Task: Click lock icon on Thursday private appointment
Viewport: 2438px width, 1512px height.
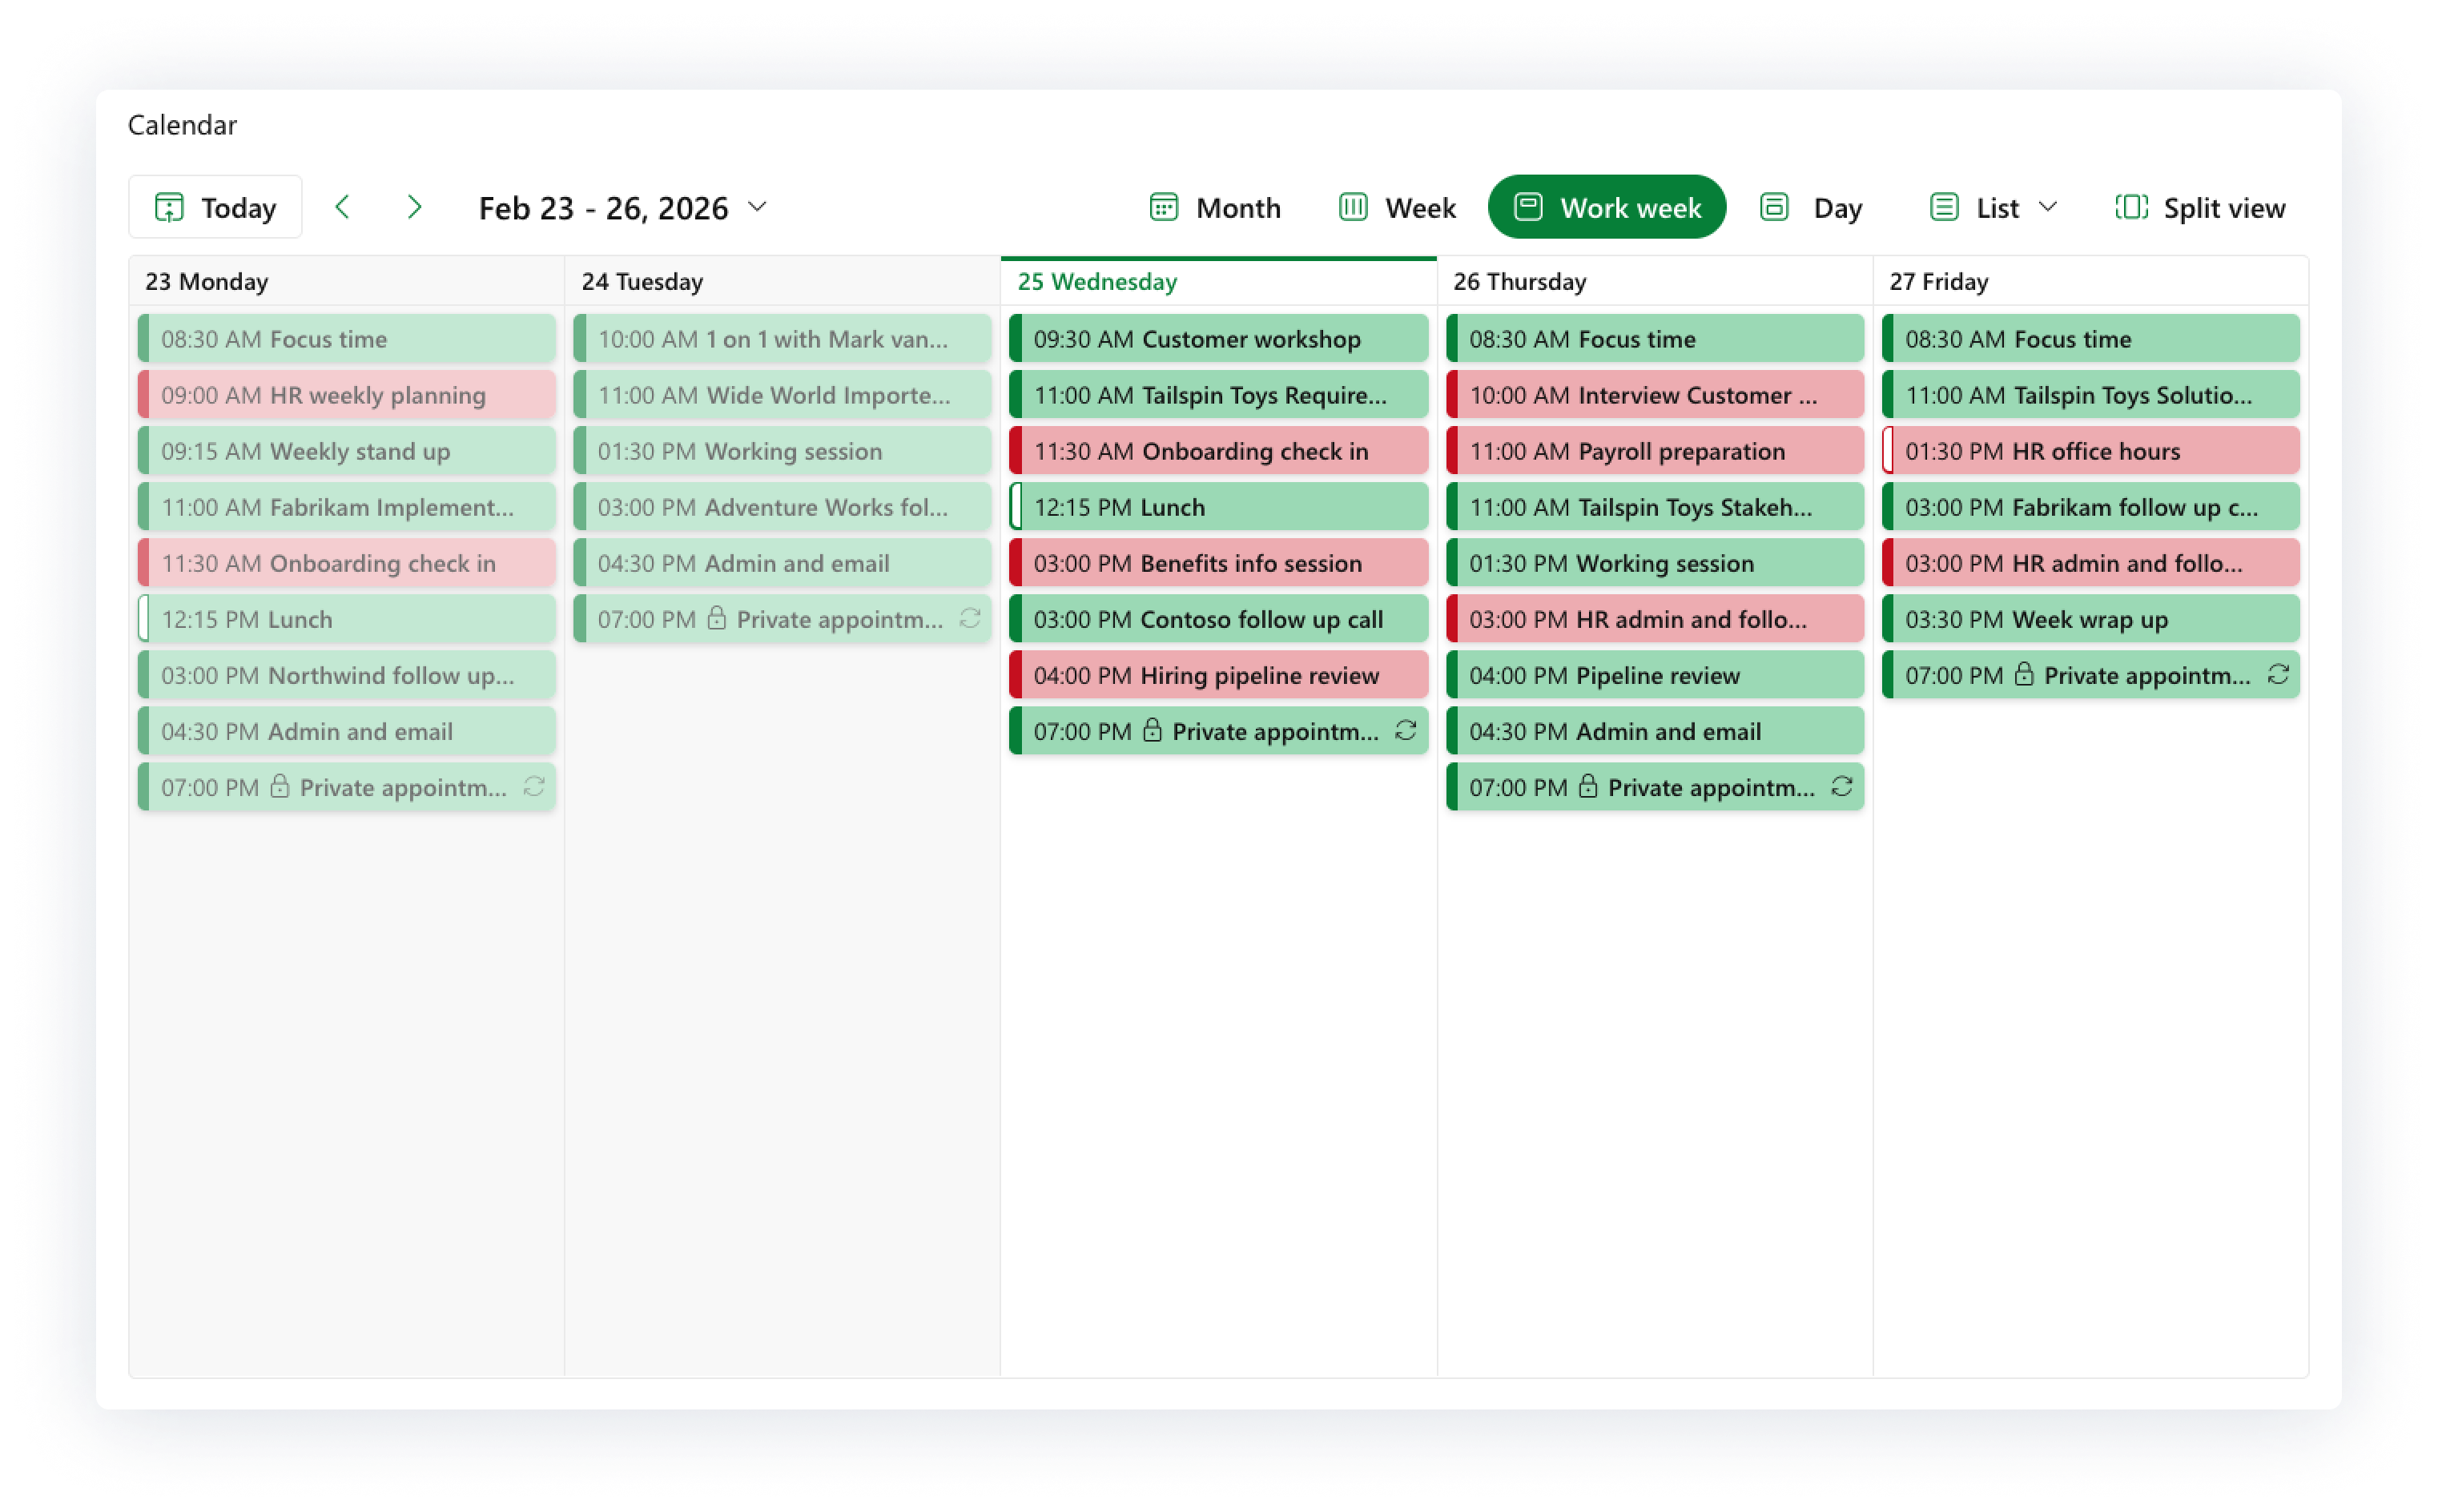Action: click(x=1588, y=787)
